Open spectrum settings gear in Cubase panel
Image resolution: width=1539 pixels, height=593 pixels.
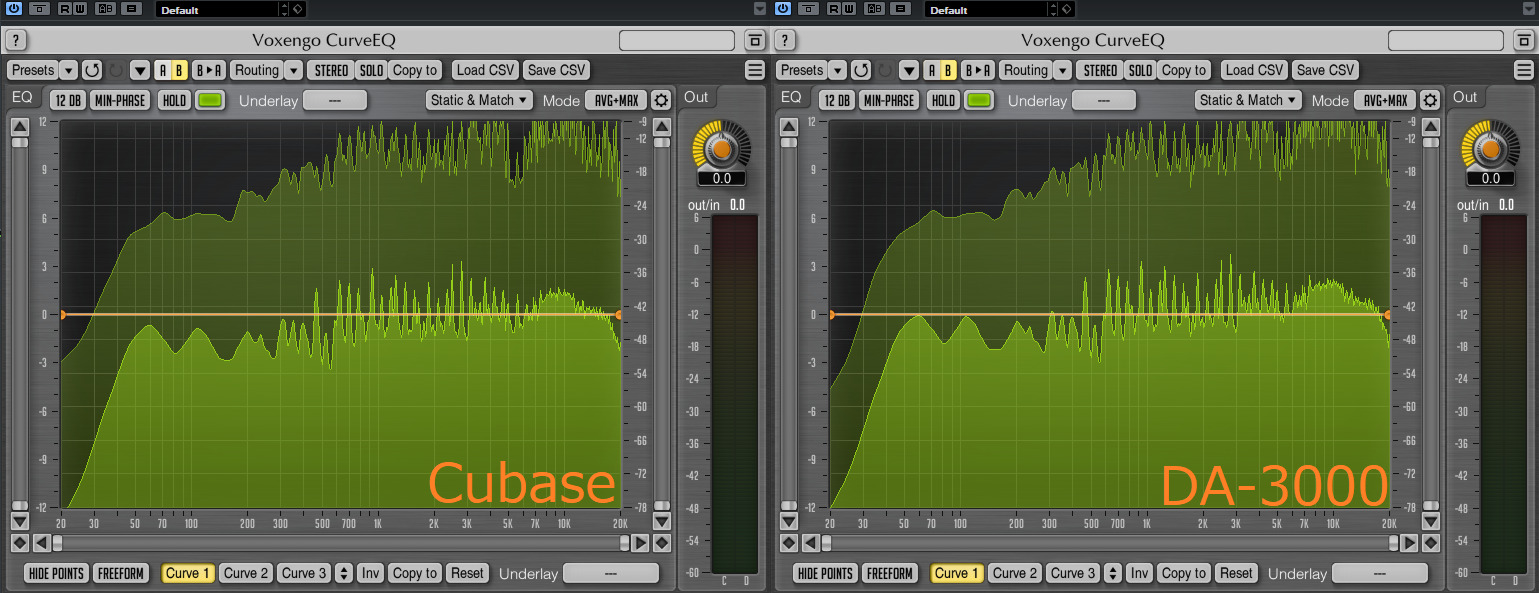click(661, 100)
